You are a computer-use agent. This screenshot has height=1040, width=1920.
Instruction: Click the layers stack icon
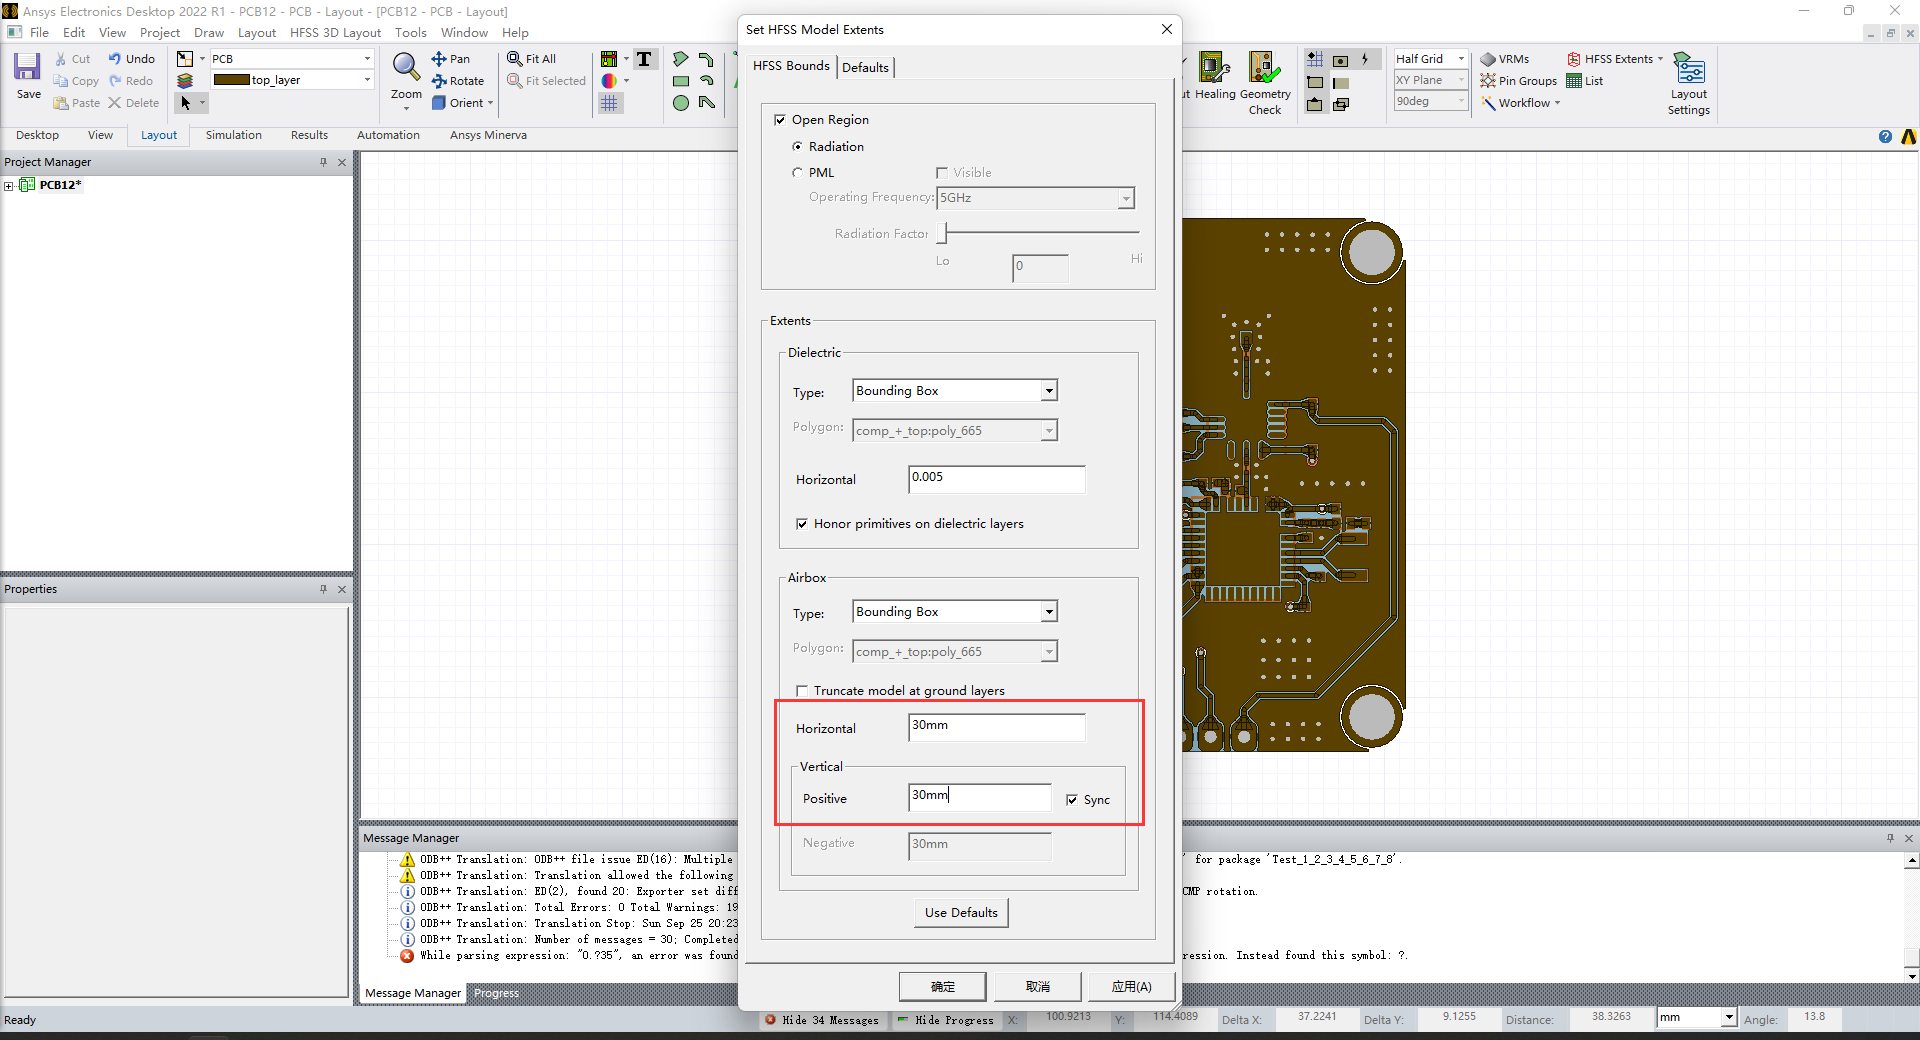pos(185,81)
